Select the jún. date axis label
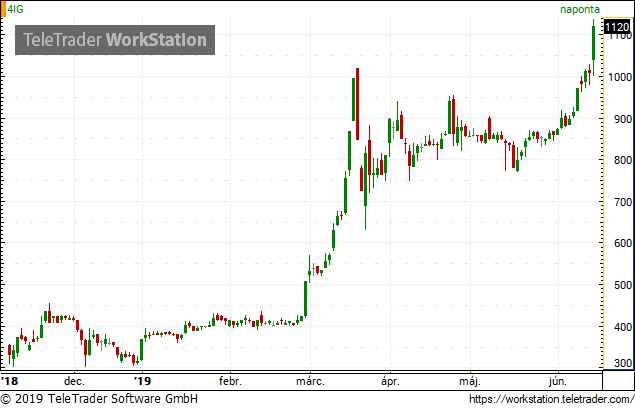This screenshot has height=408, width=635. 558,381
